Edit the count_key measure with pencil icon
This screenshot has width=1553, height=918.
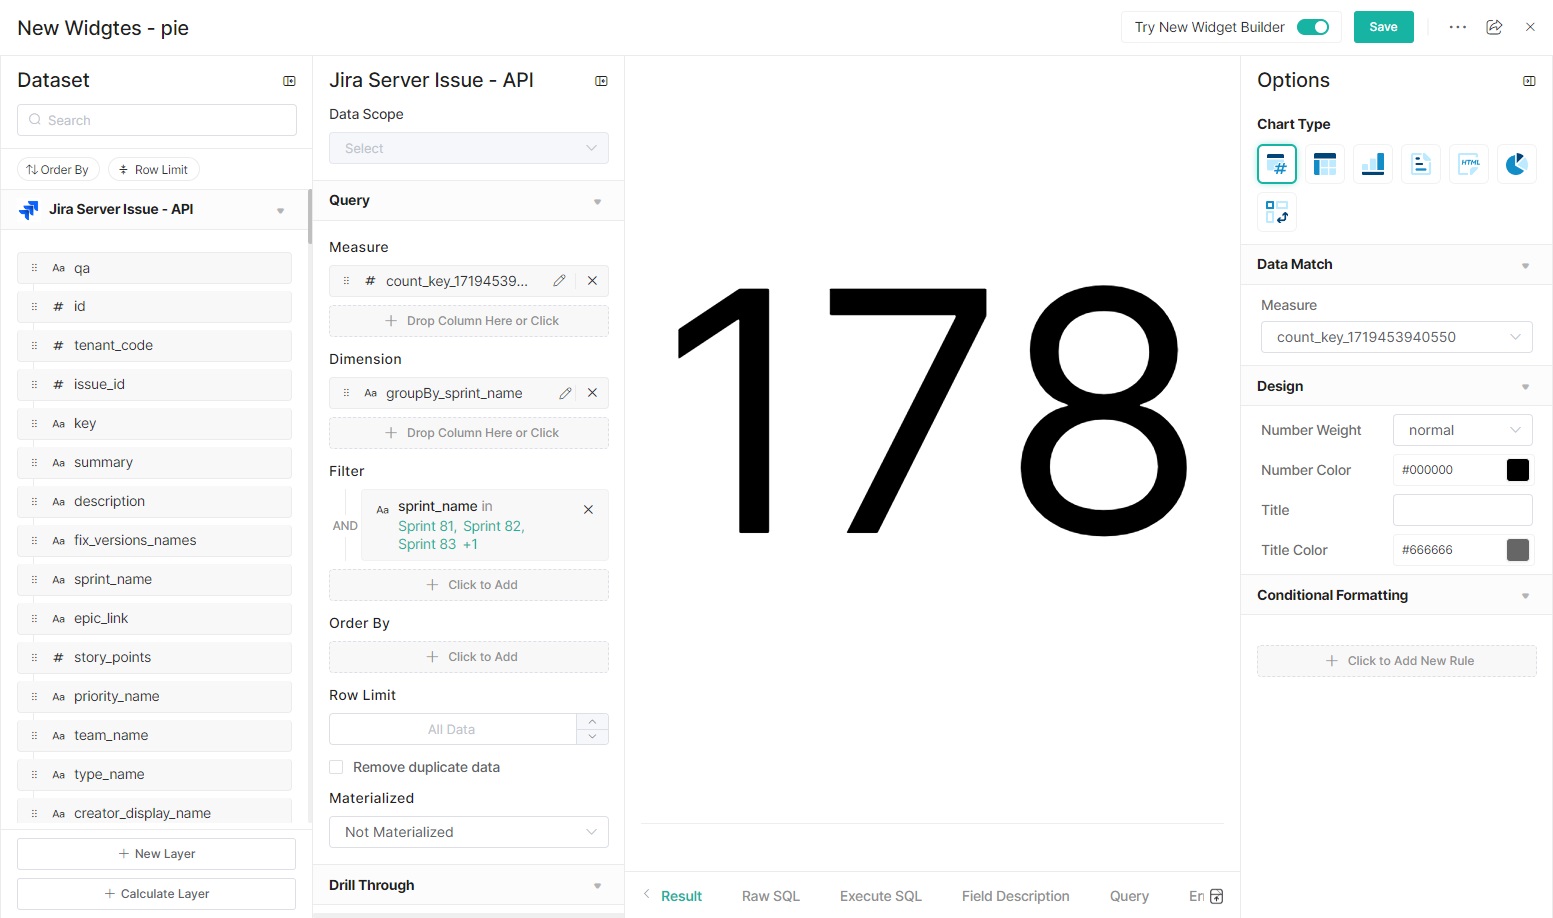(560, 281)
